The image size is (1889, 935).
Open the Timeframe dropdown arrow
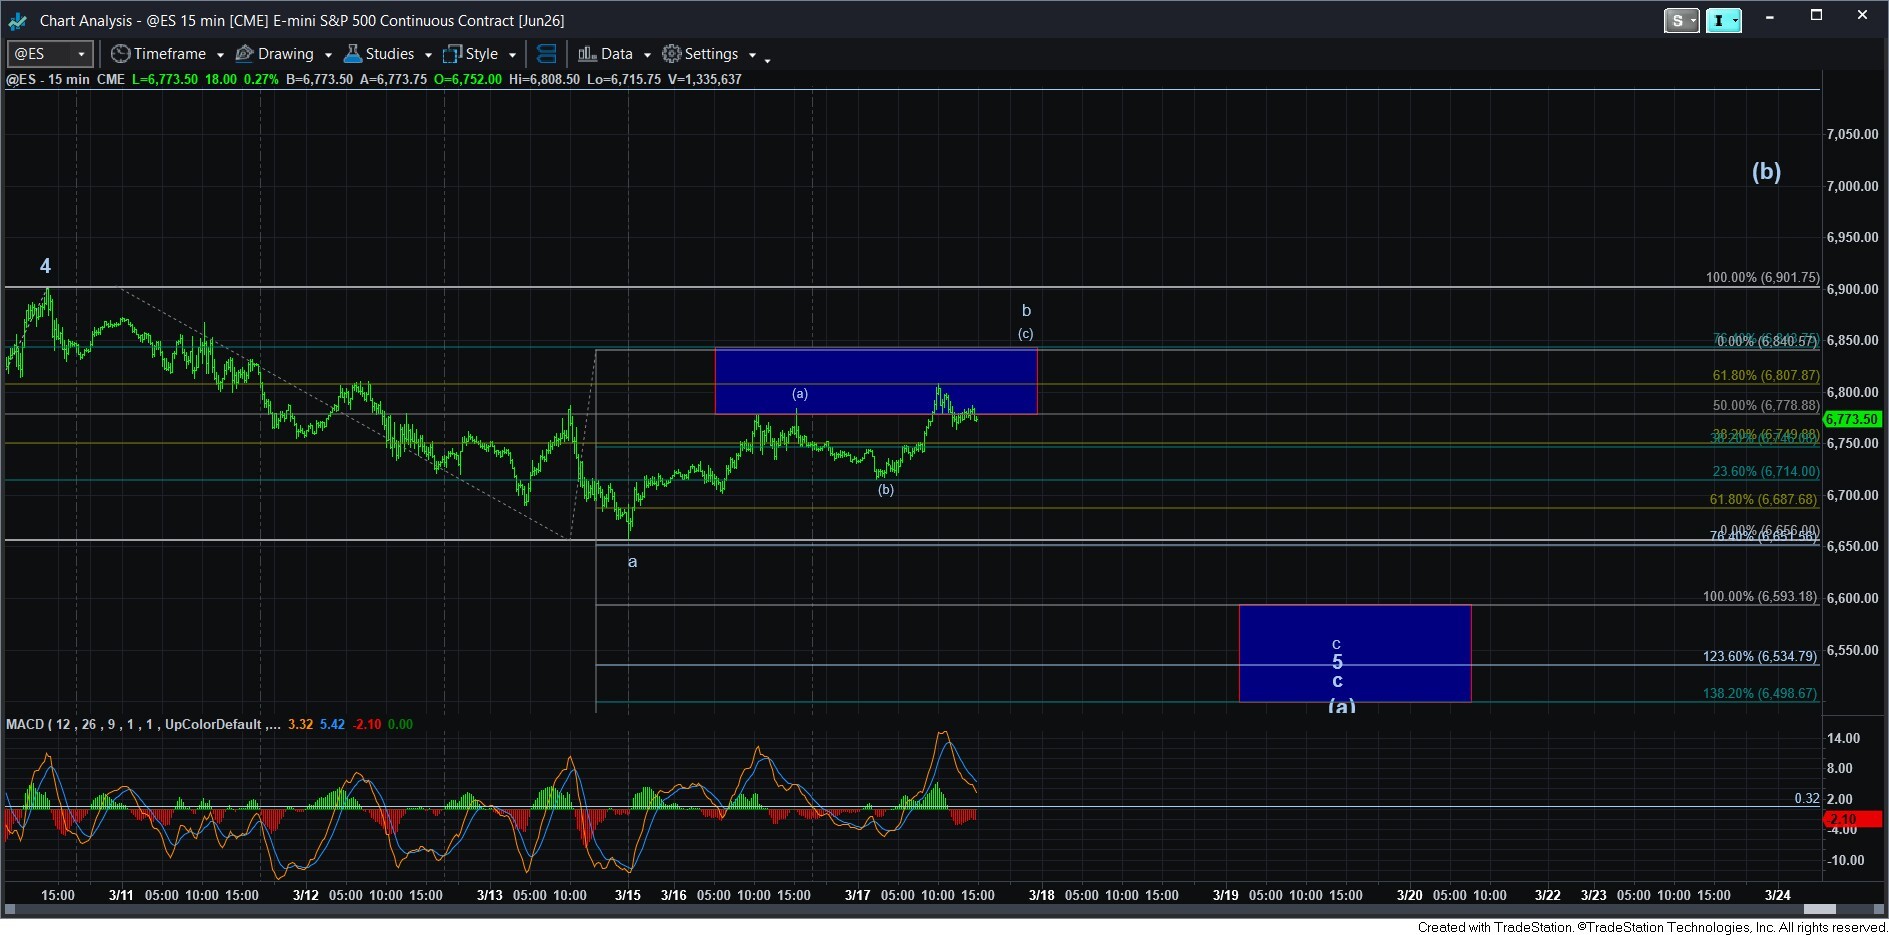click(220, 55)
